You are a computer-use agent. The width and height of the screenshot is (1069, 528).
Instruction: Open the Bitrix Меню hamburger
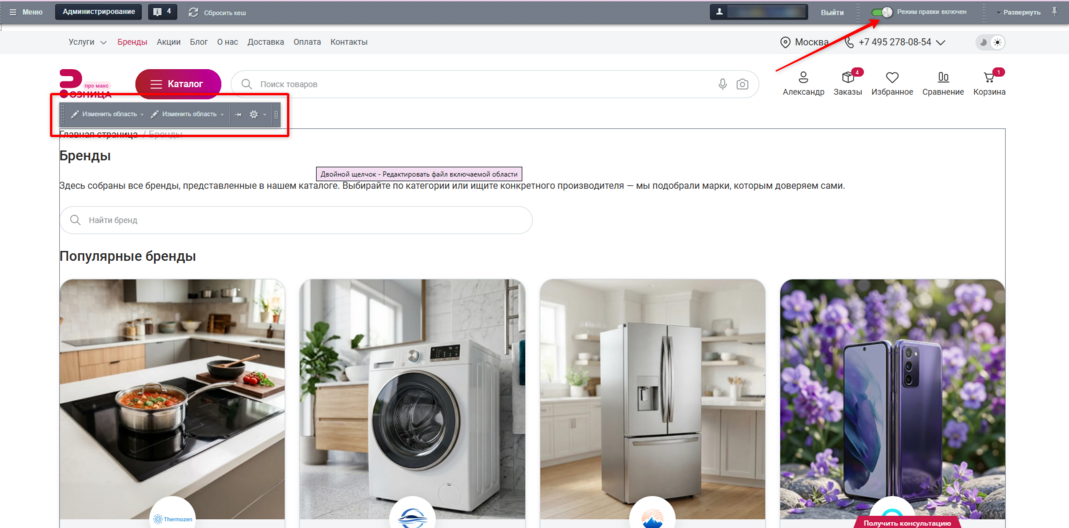point(25,12)
